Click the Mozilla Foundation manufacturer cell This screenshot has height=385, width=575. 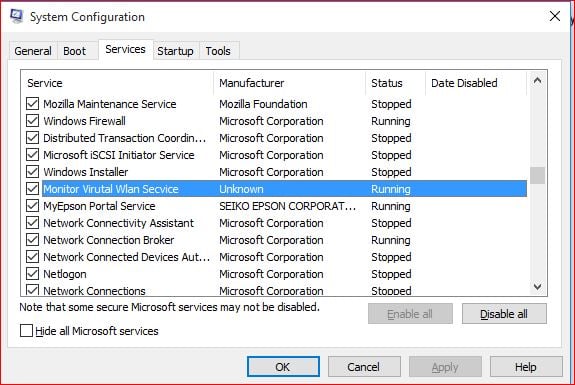pyautogui.click(x=263, y=104)
